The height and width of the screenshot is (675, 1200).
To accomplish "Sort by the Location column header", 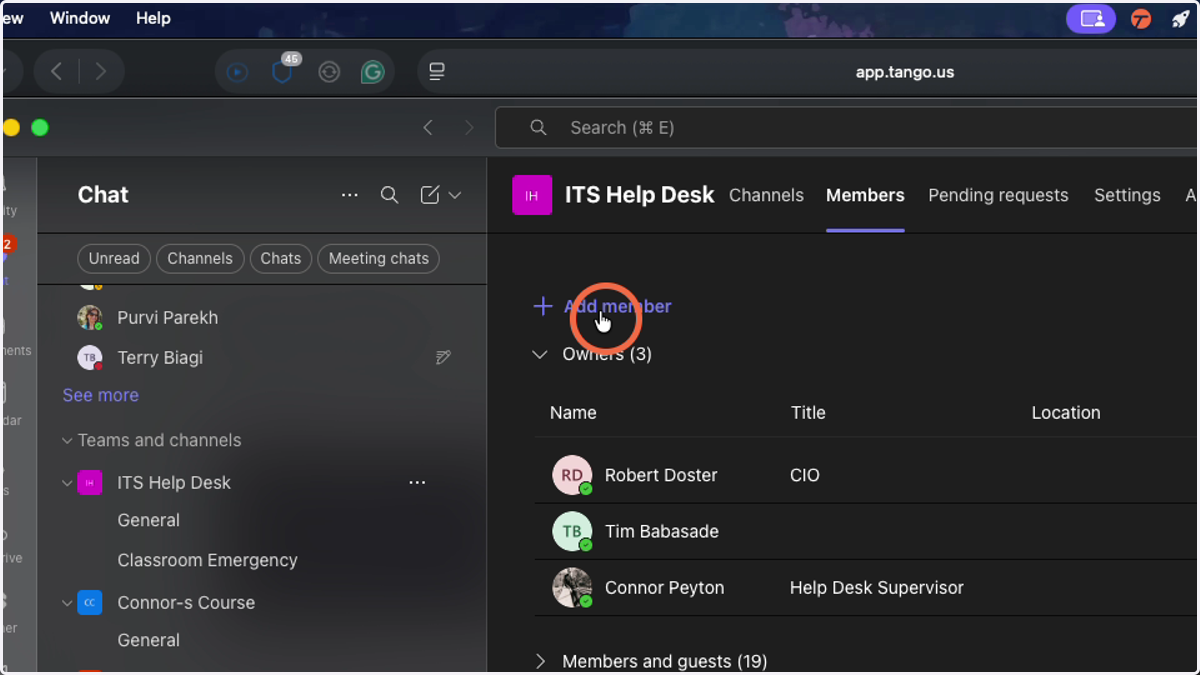I will [1066, 412].
